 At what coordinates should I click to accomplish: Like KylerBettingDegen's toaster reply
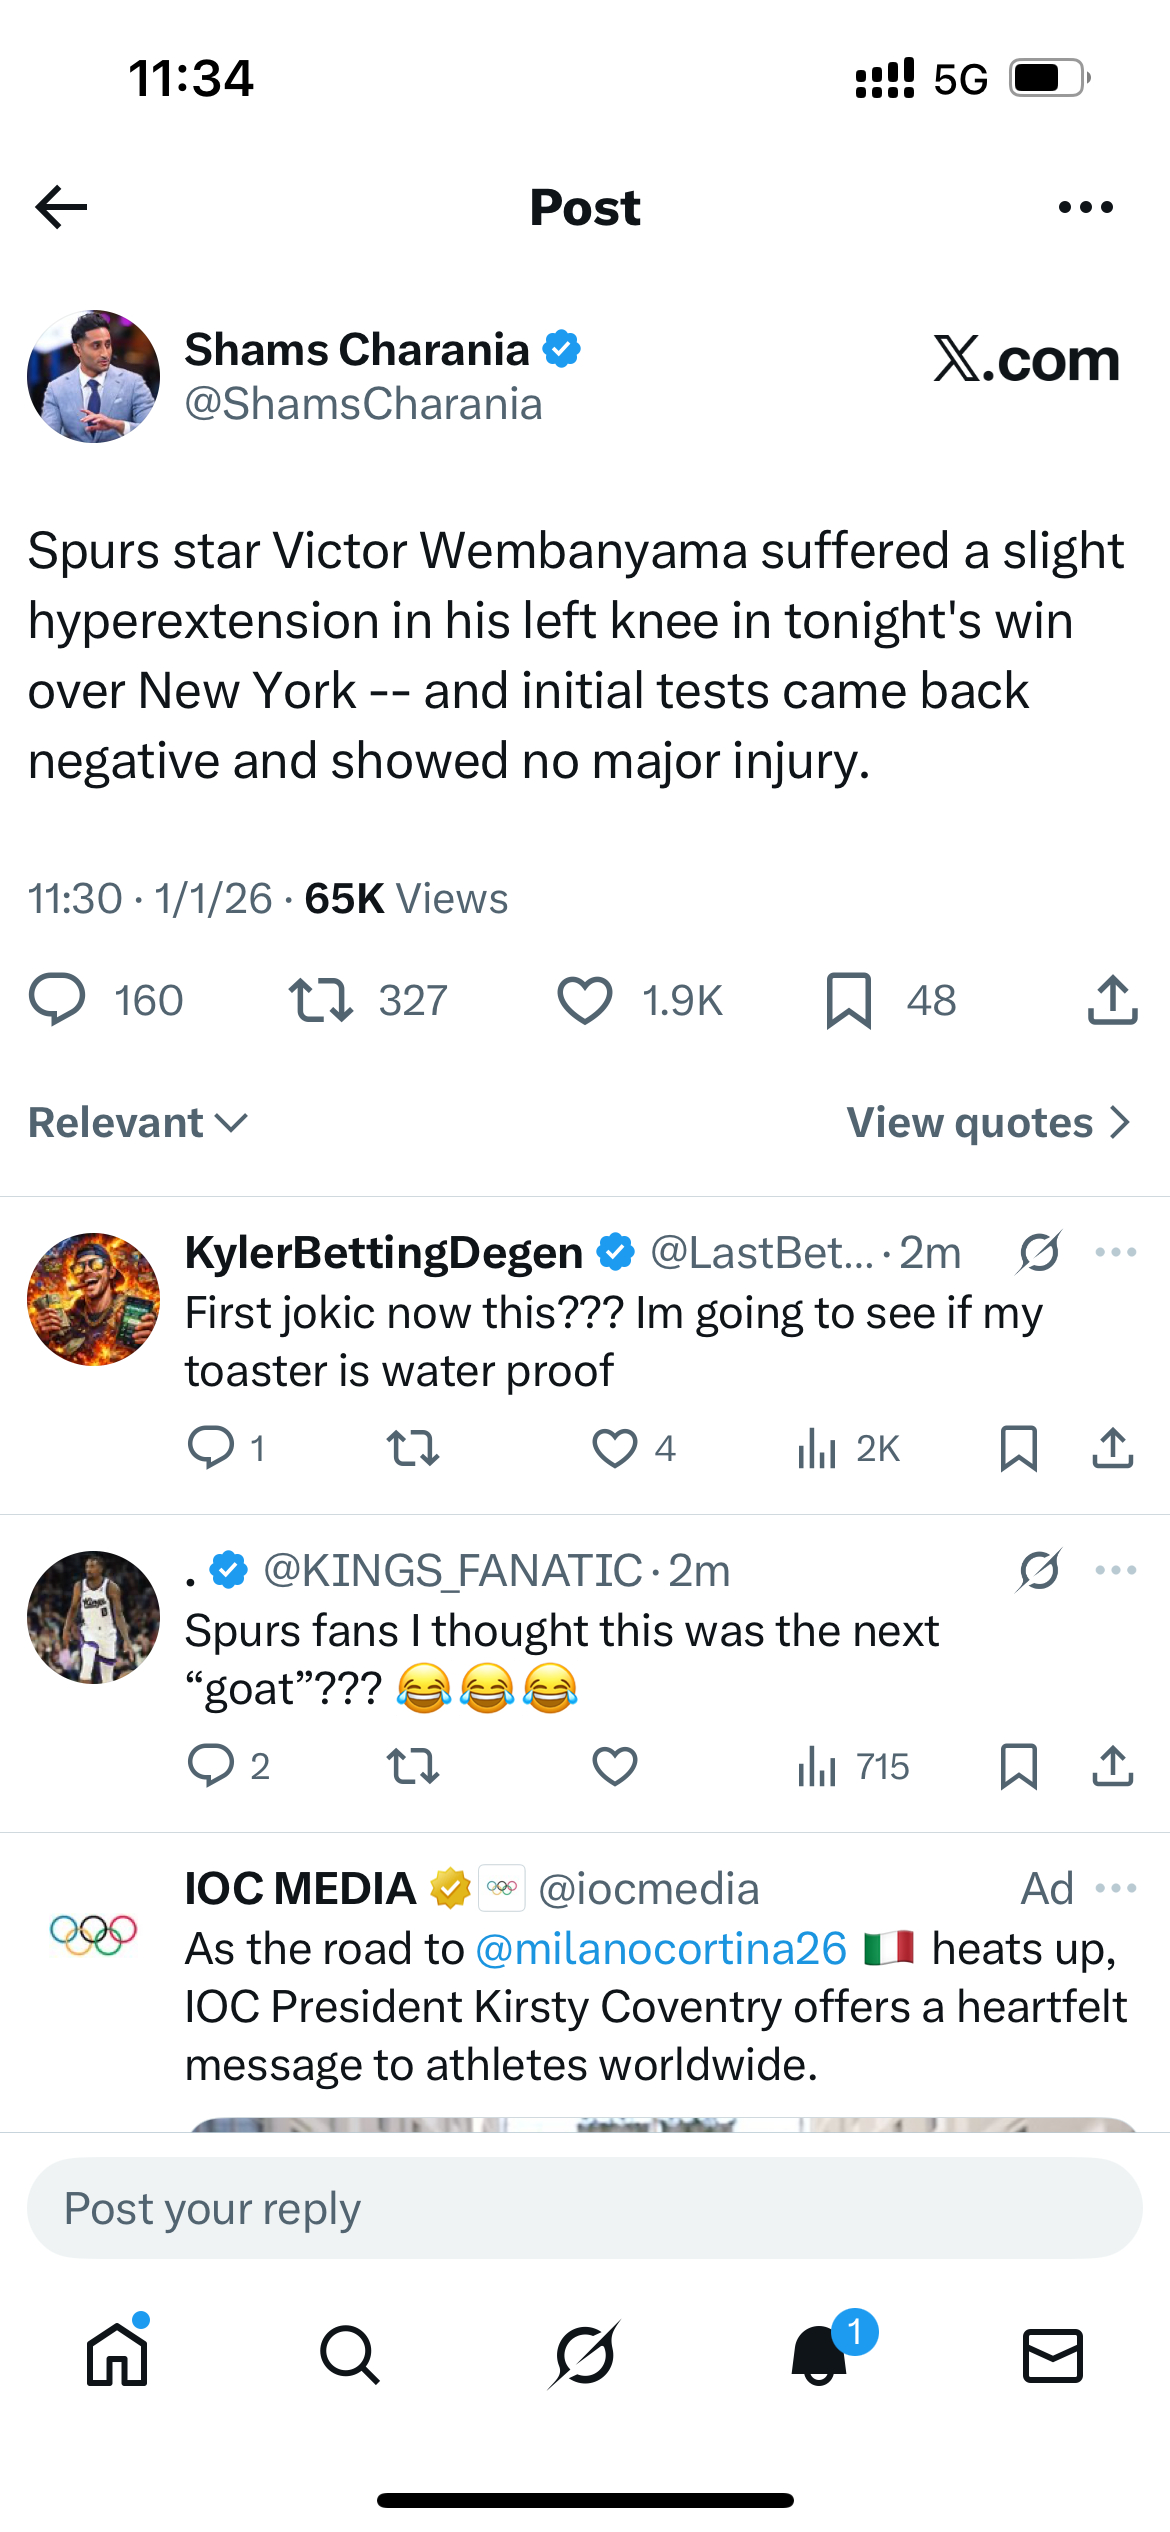coord(615,1448)
